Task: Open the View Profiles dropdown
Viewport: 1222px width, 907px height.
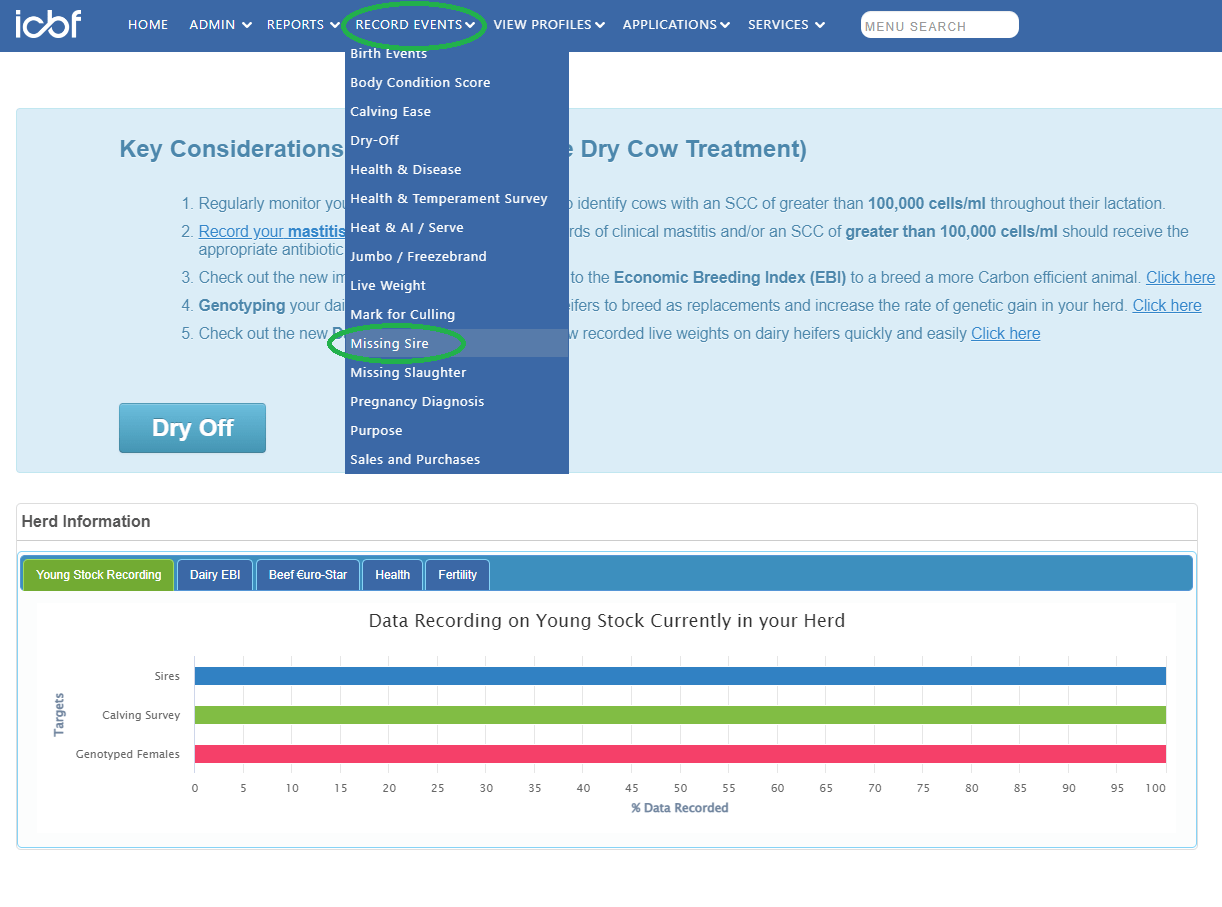Action: coord(548,25)
